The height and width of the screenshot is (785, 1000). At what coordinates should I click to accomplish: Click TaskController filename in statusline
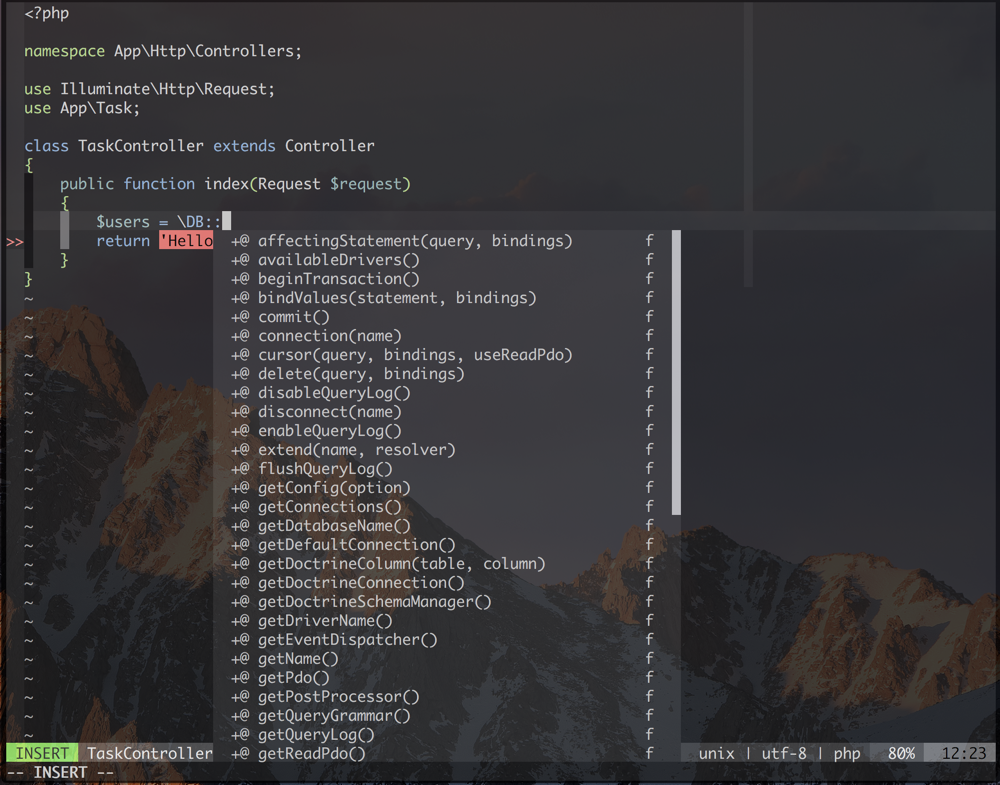(149, 754)
